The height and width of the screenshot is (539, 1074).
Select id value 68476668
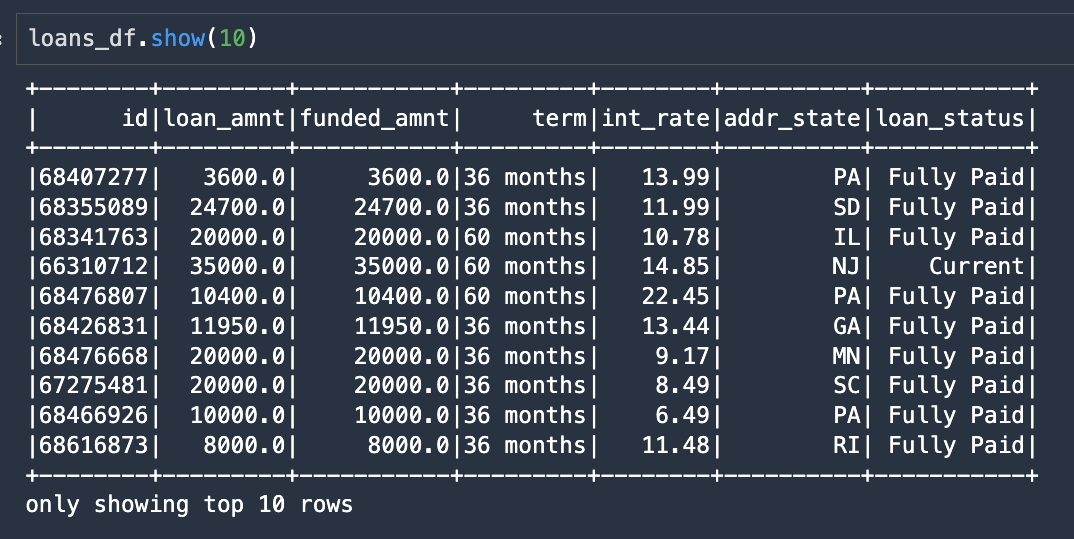point(93,355)
